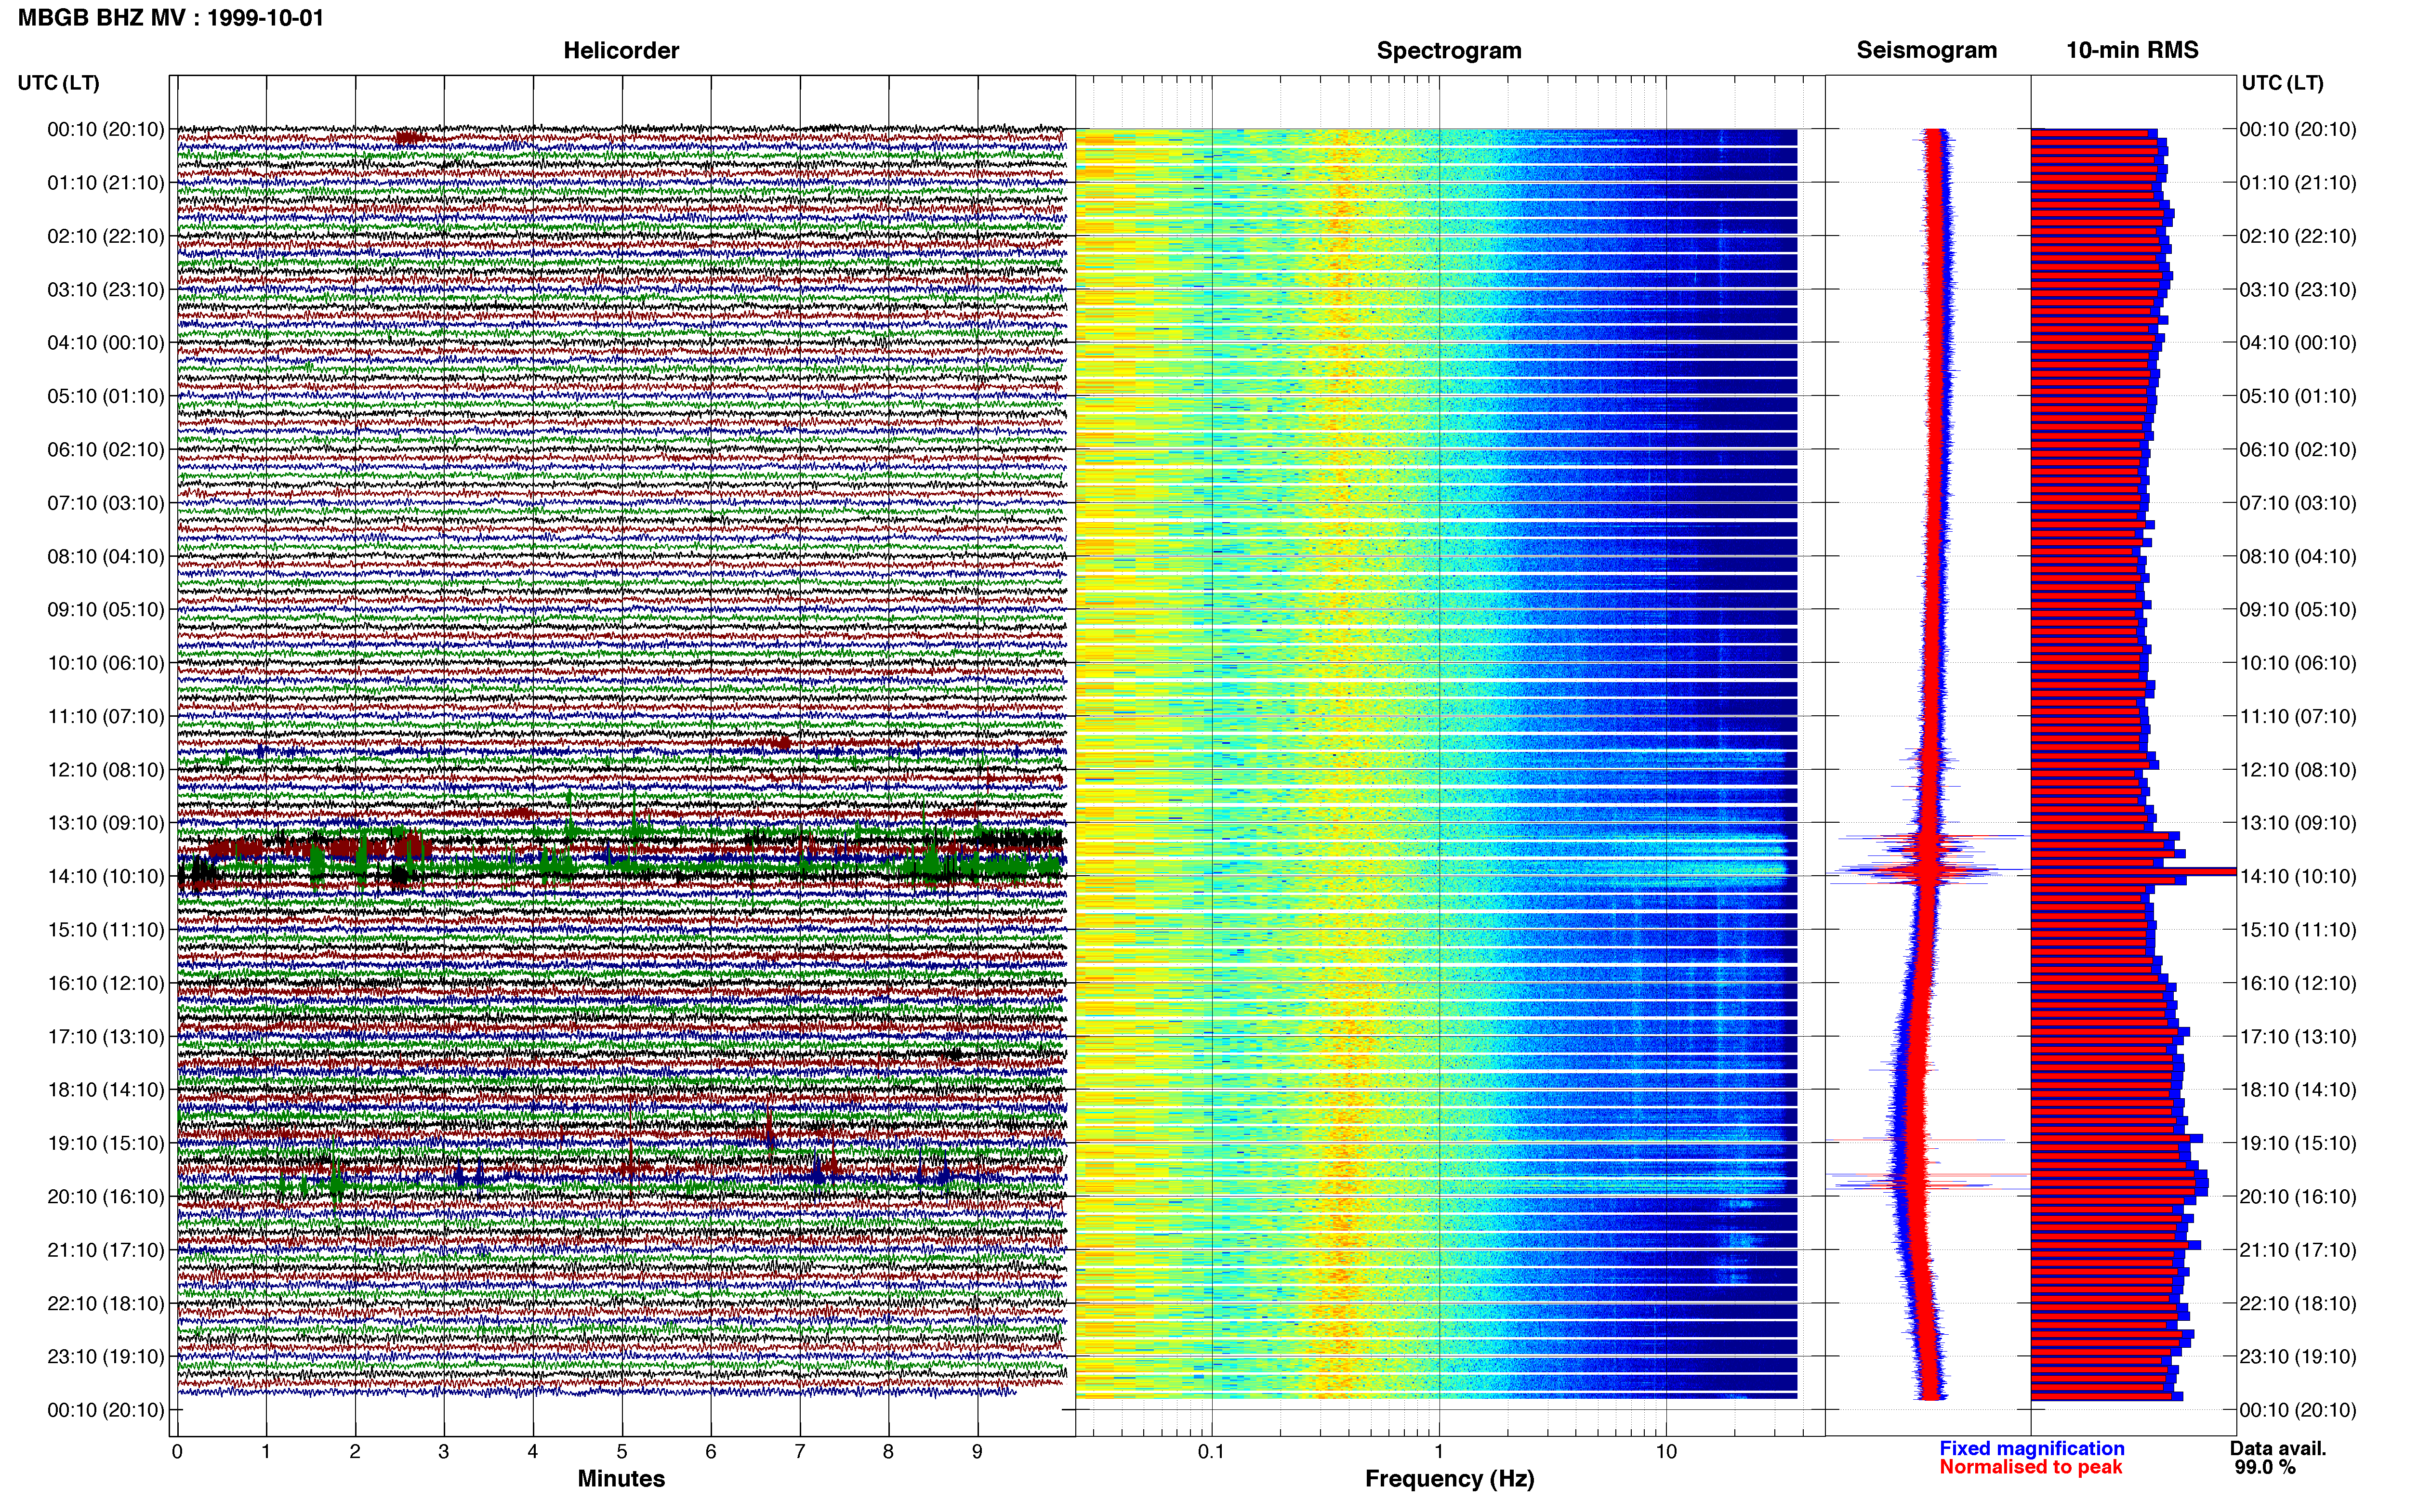Click the 15:10 (11:10) label beside the RMS panel

point(2298,930)
